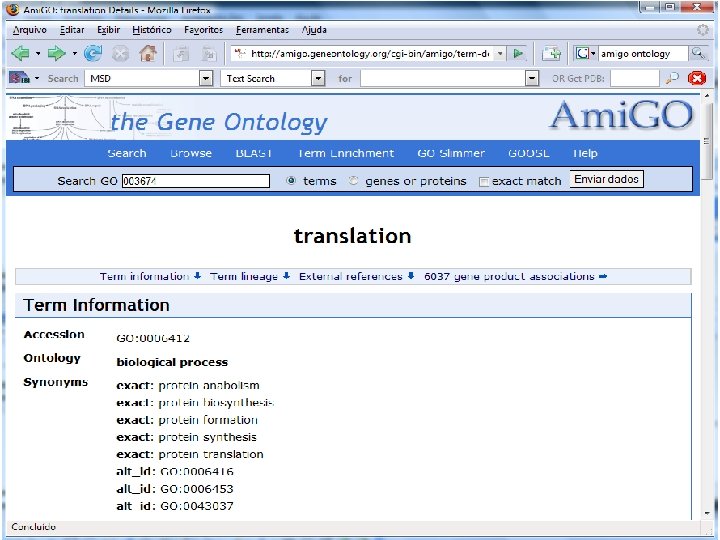Open the back history dropdown arrow
Image resolution: width=720 pixels, height=540 pixels.
click(38, 54)
